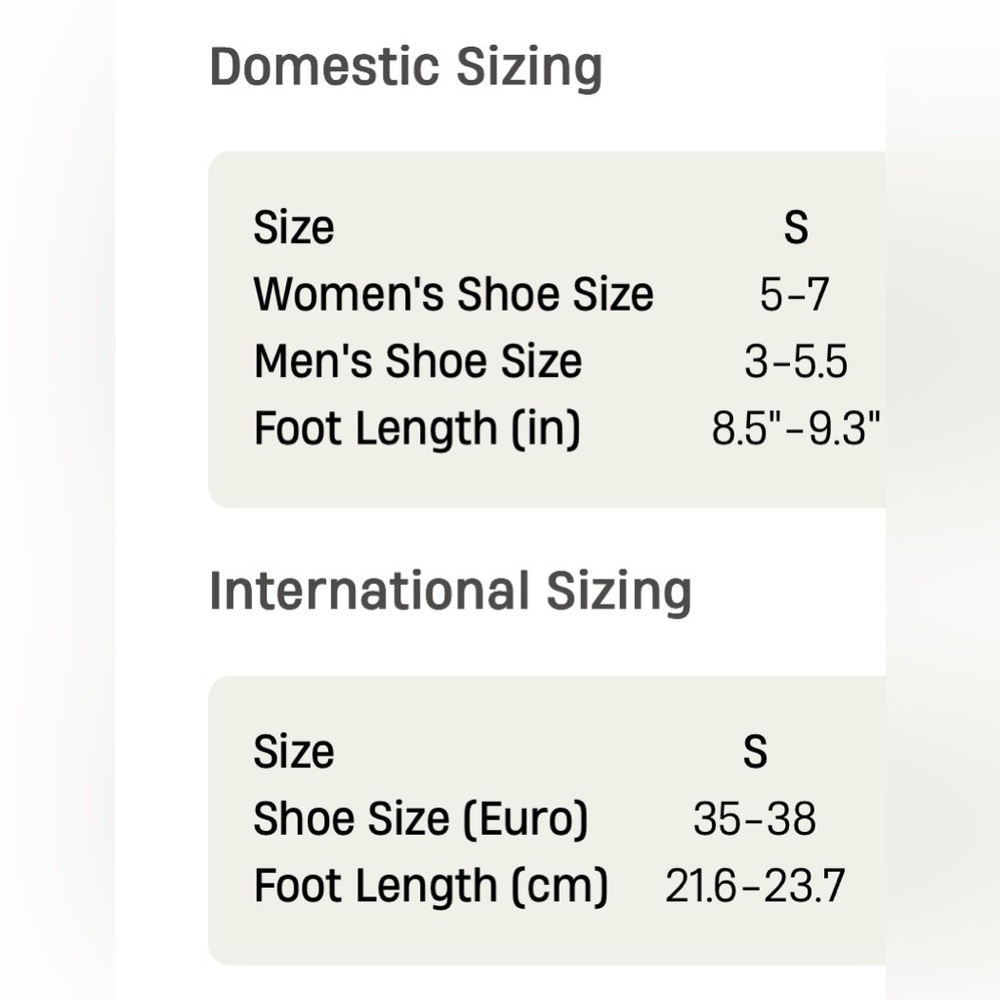
Task: Click the 8.5"-9.3" foot length value
Action: click(795, 428)
